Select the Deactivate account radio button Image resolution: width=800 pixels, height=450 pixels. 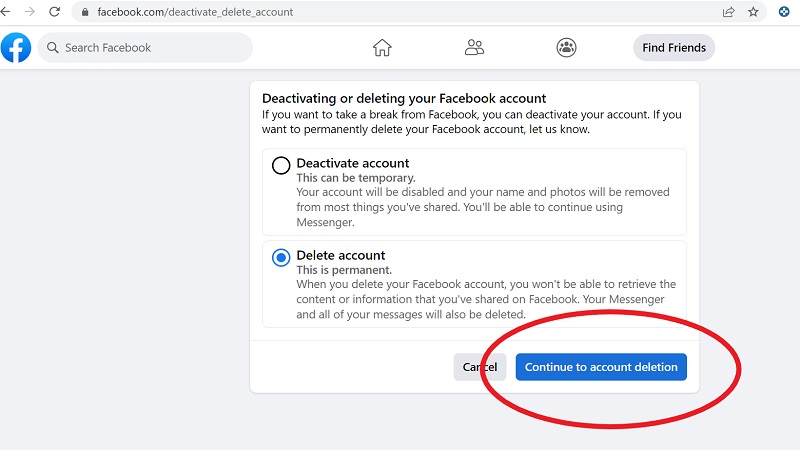[281, 166]
